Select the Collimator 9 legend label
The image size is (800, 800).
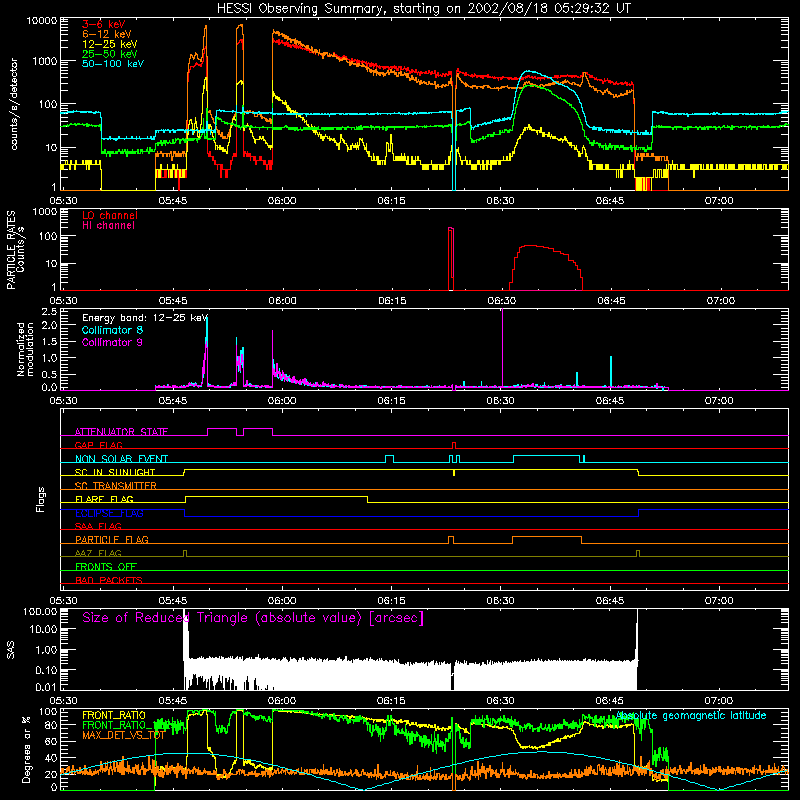click(112, 342)
